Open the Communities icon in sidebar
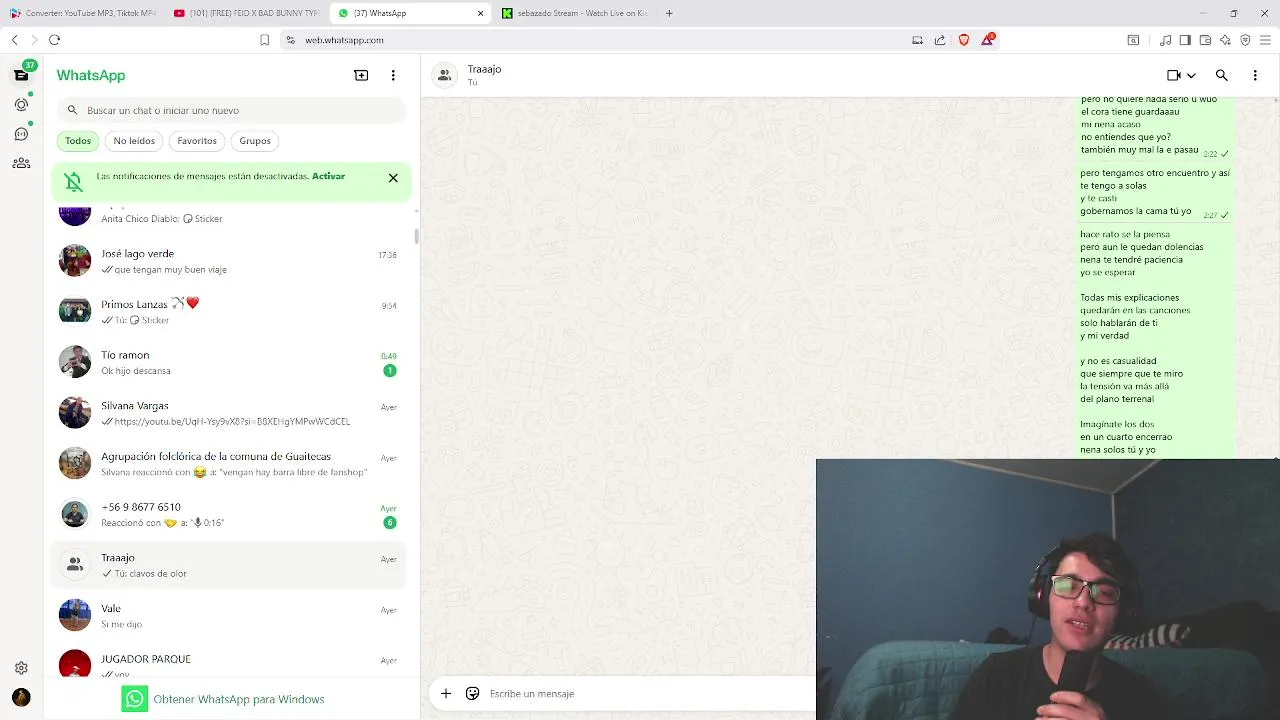The height and width of the screenshot is (720, 1280). click(21, 163)
